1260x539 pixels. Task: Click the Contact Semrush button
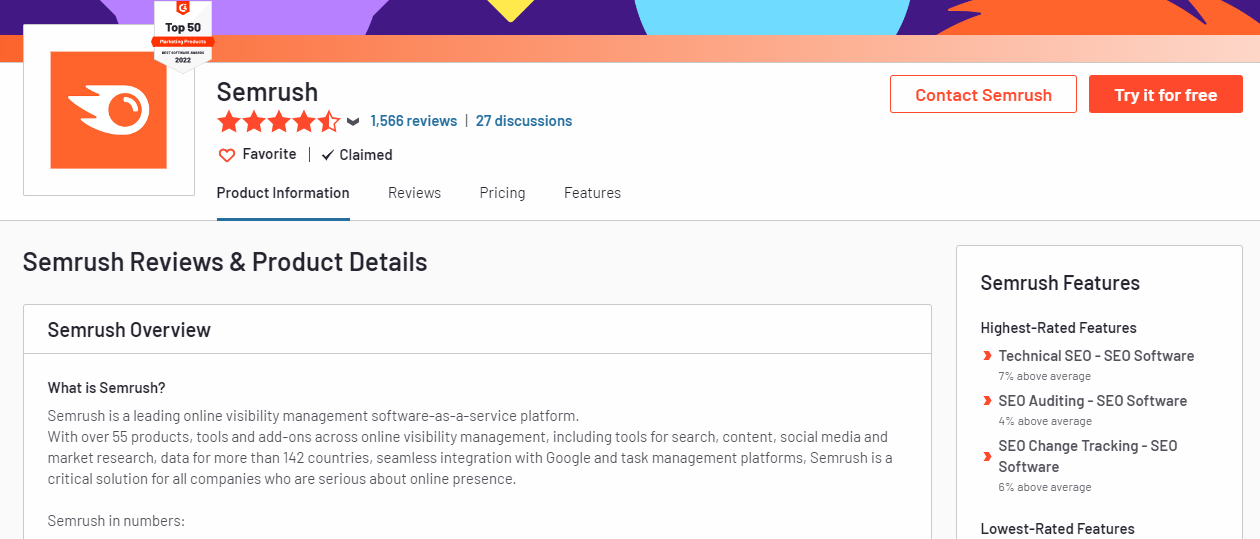983,95
